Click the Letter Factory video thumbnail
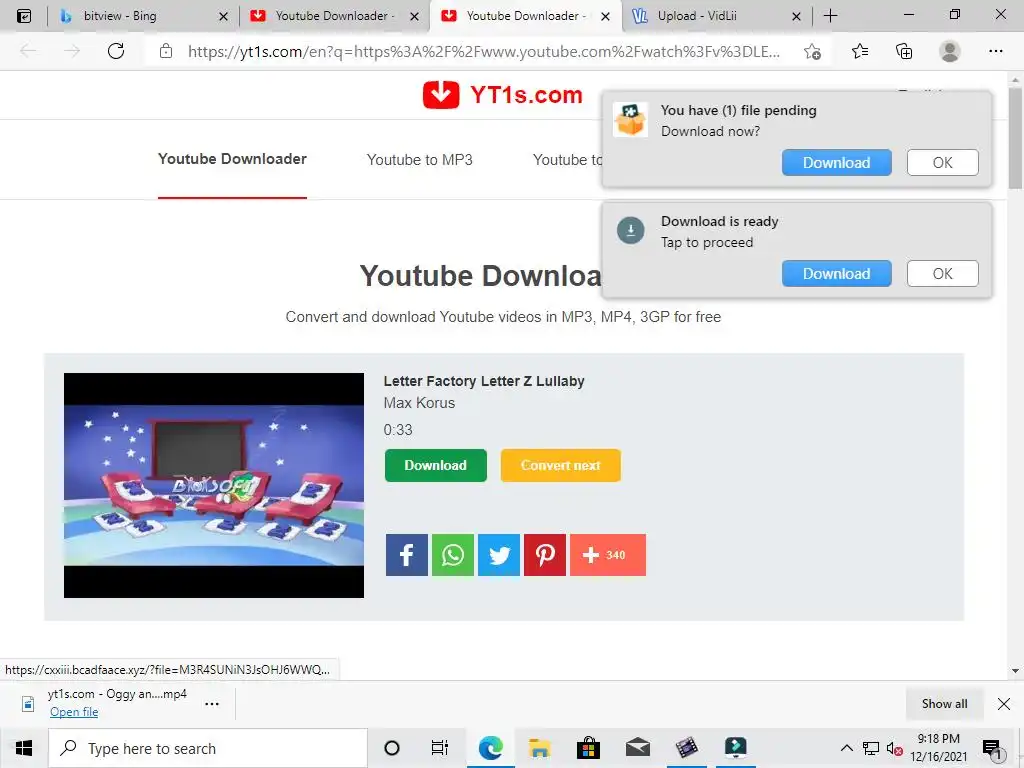 214,485
